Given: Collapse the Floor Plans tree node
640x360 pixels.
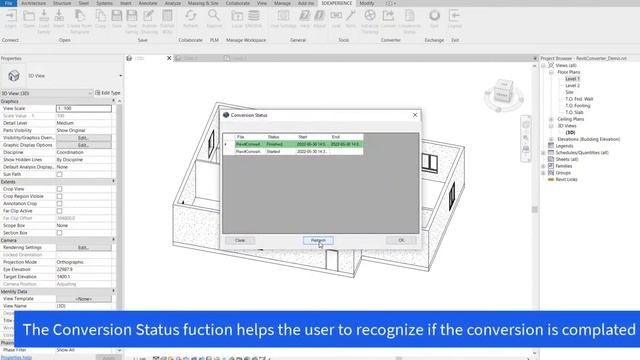Looking at the screenshot, I should [551, 72].
